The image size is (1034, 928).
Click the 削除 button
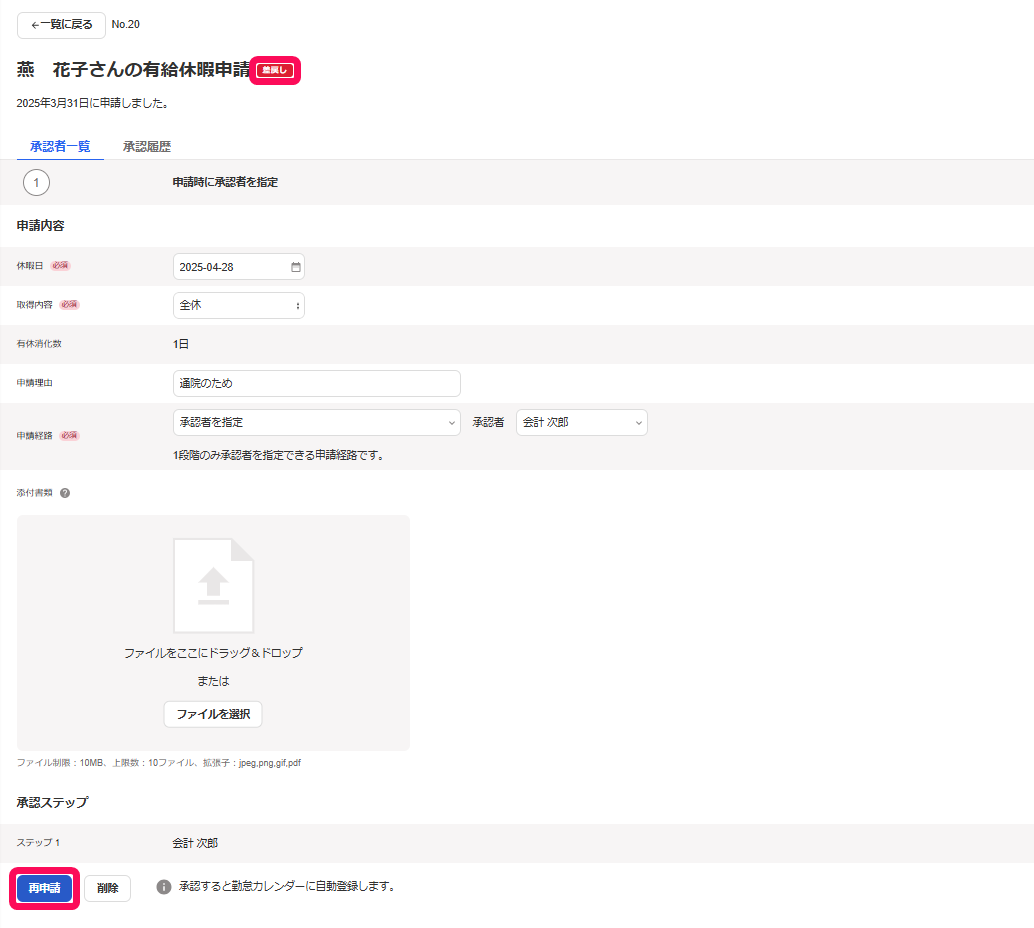107,888
